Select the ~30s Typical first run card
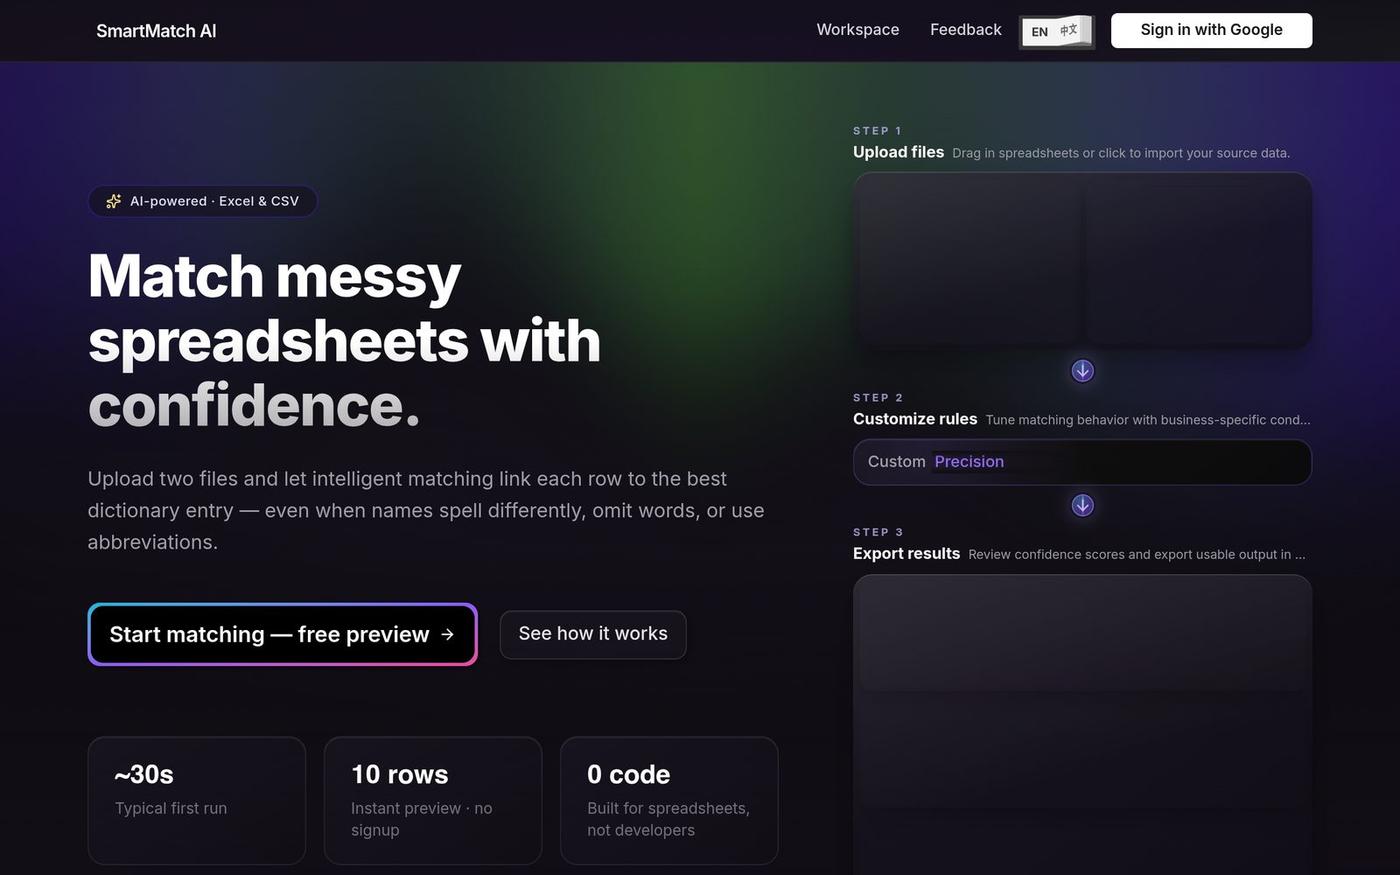 [x=197, y=800]
